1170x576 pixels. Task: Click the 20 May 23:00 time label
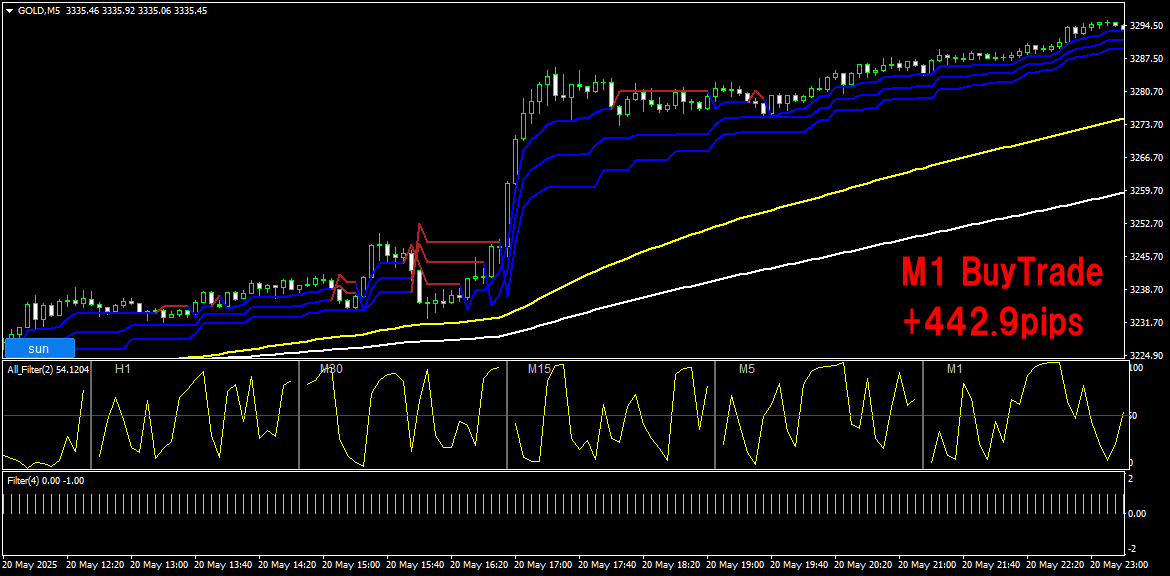coord(1119,565)
